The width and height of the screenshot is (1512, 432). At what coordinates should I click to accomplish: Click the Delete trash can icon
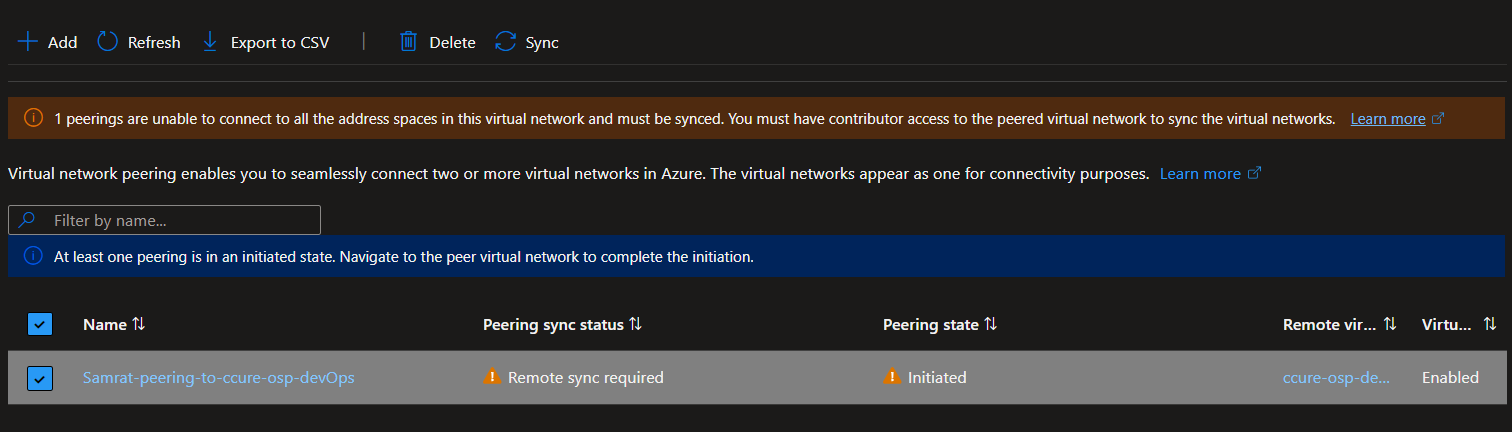point(408,42)
